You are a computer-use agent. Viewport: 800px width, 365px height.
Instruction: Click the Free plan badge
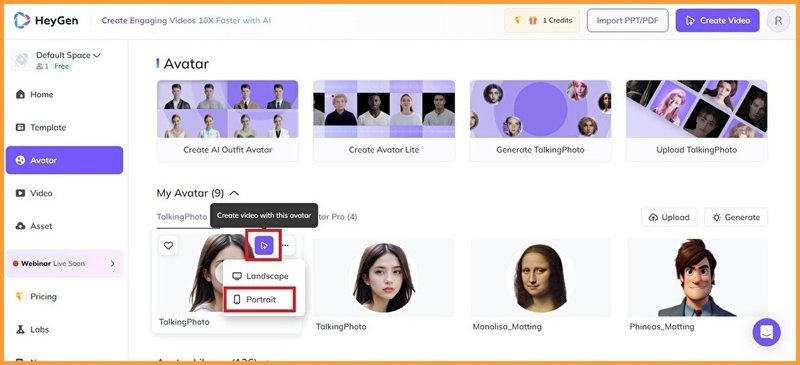pos(61,66)
